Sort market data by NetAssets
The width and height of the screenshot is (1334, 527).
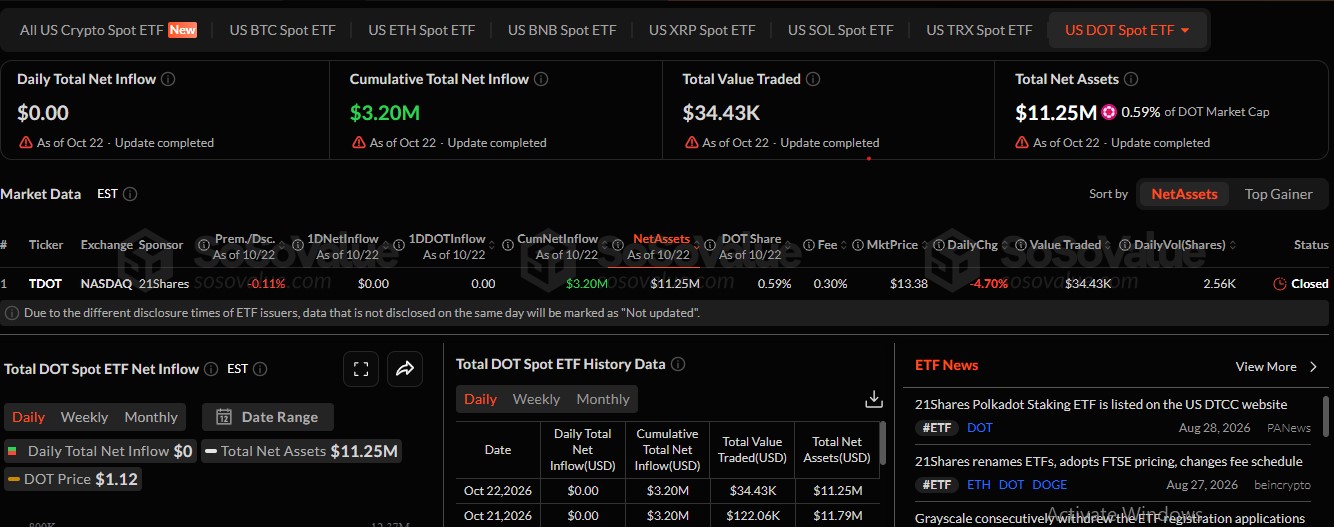1184,194
